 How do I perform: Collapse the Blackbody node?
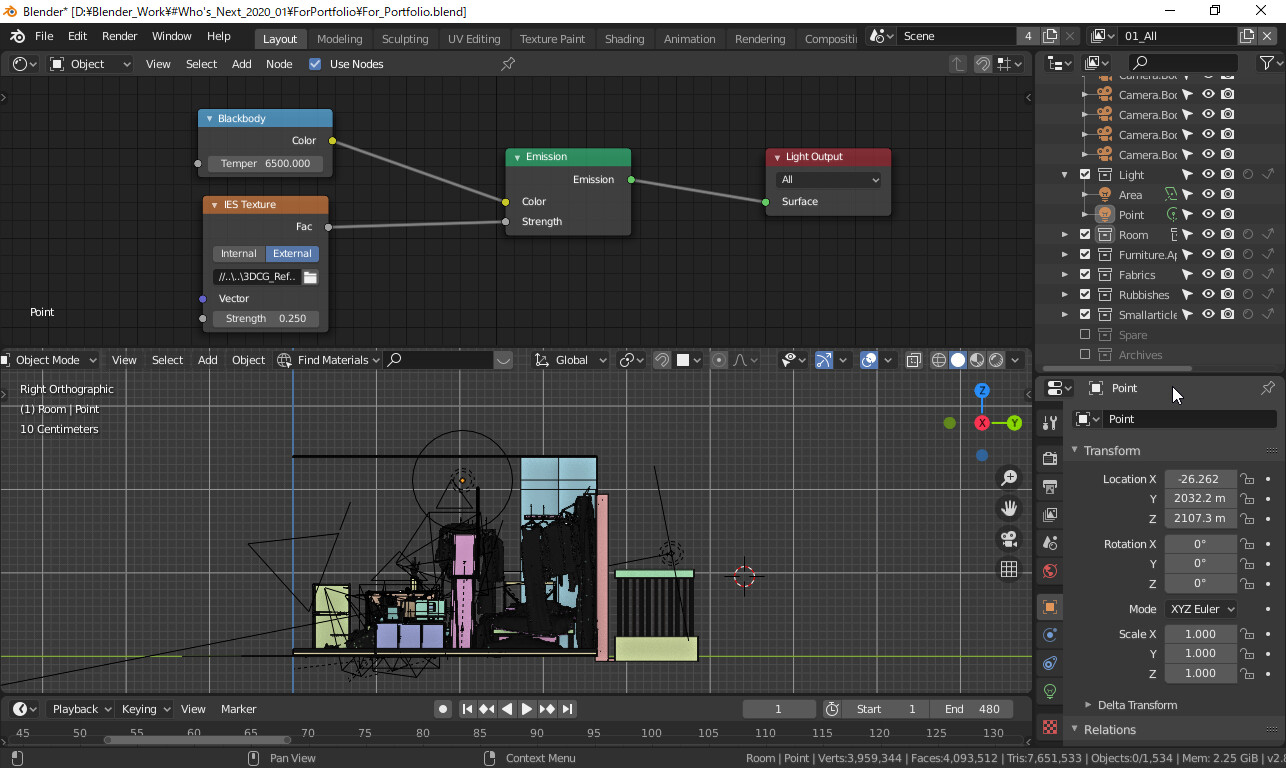point(210,118)
